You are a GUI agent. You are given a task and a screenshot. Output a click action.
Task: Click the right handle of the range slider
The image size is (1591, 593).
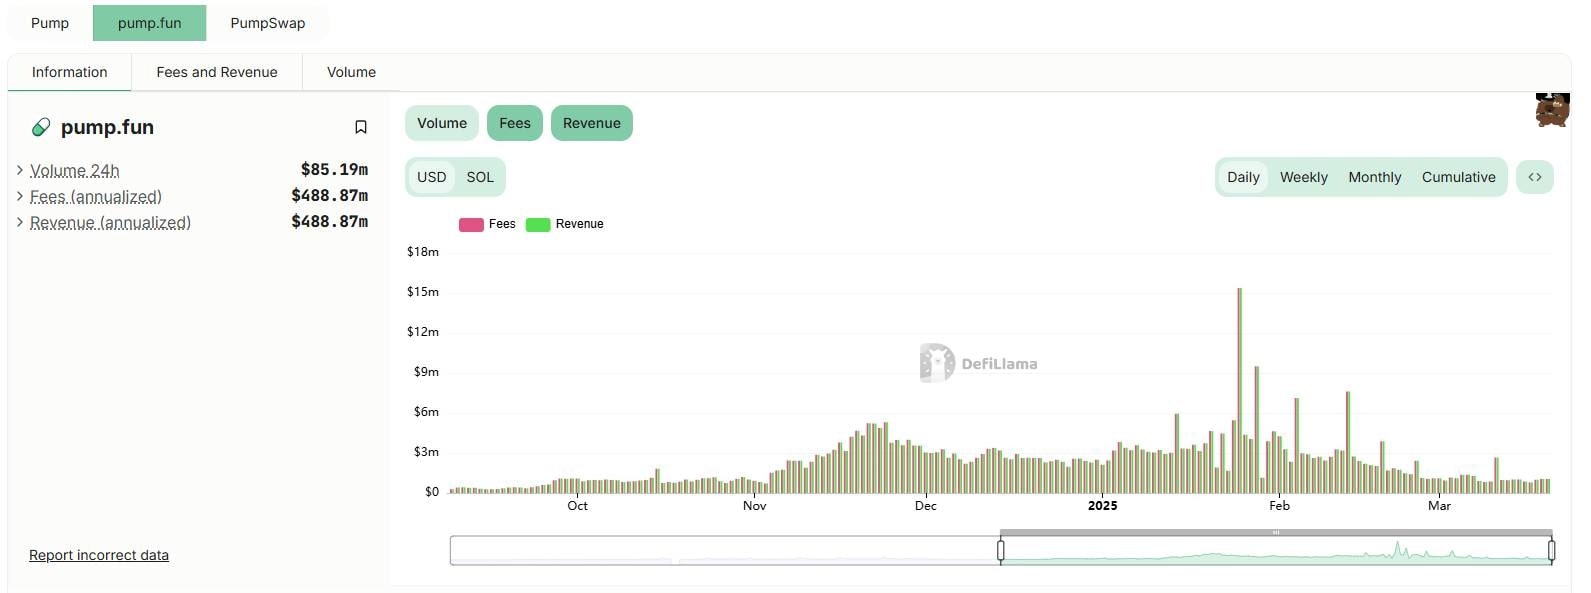(1552, 550)
